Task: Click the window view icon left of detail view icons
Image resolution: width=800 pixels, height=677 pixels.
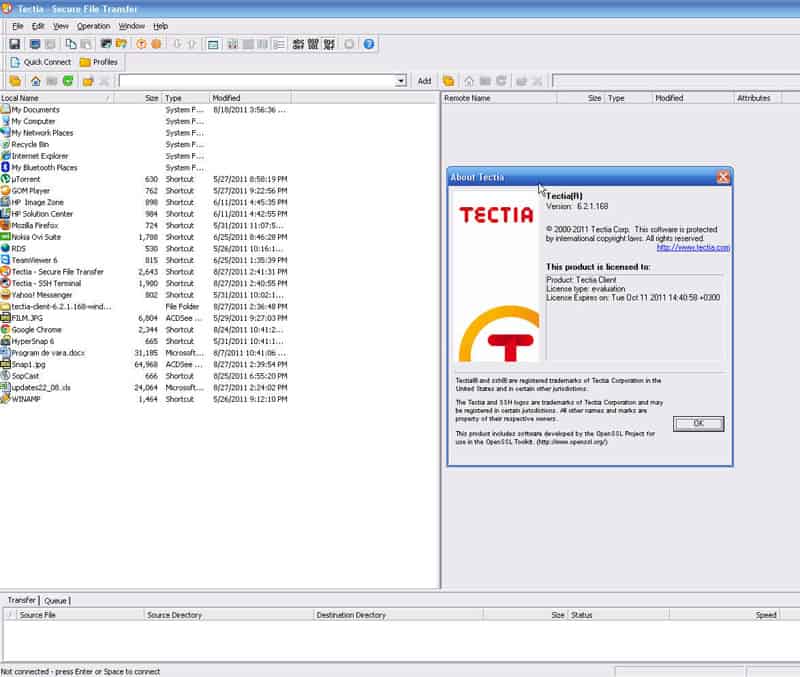Action: [213, 44]
